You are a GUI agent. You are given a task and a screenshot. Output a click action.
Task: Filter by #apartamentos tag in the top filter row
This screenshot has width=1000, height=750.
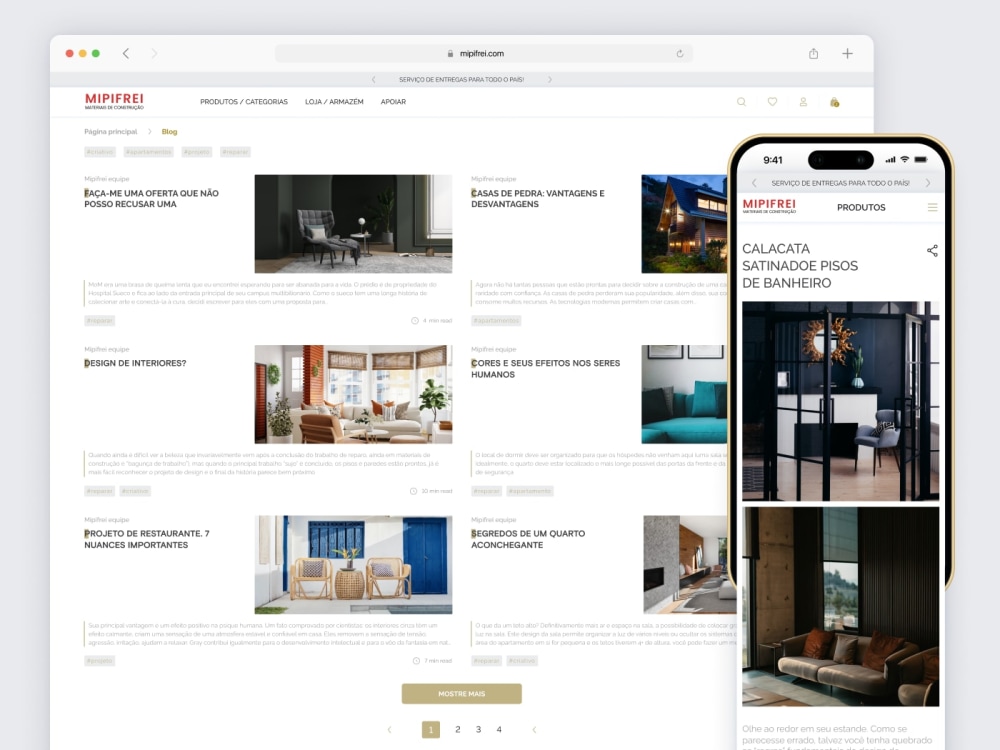[x=149, y=152]
